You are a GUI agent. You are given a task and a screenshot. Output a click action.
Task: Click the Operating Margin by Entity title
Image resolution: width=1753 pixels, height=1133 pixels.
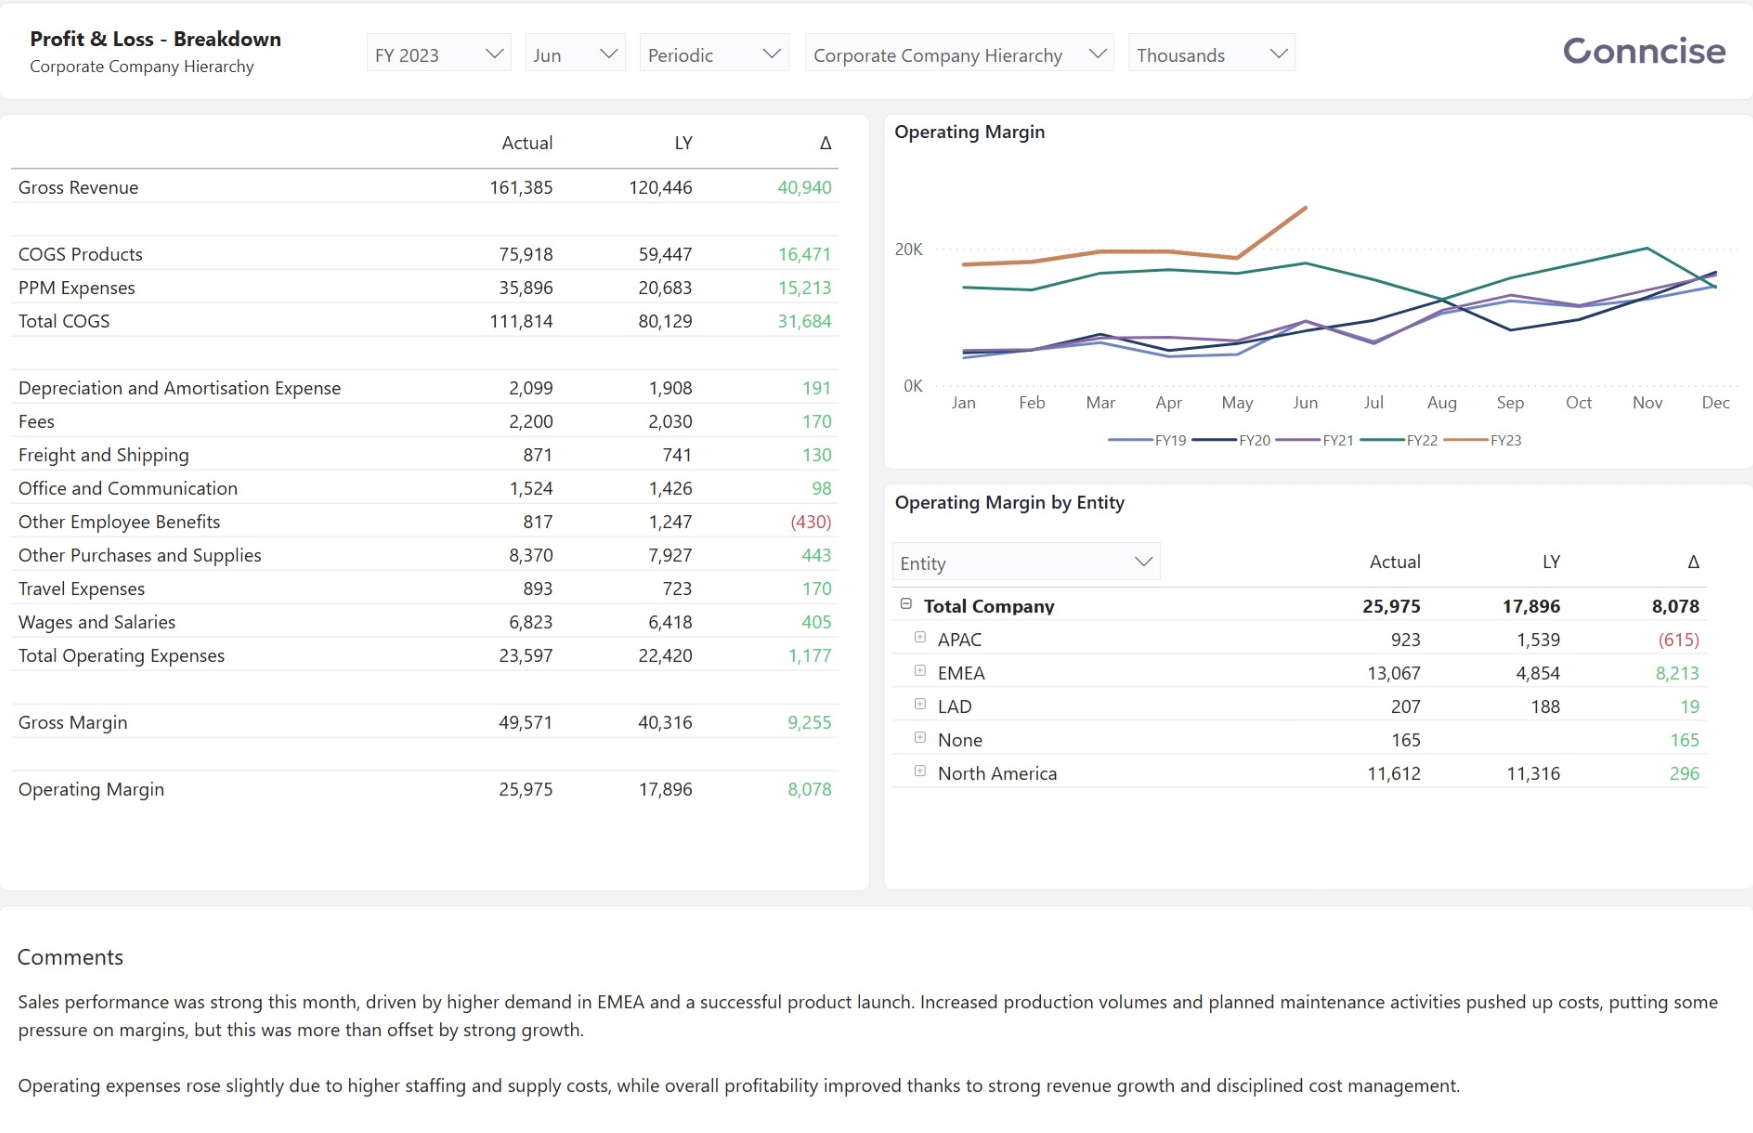click(x=1009, y=503)
